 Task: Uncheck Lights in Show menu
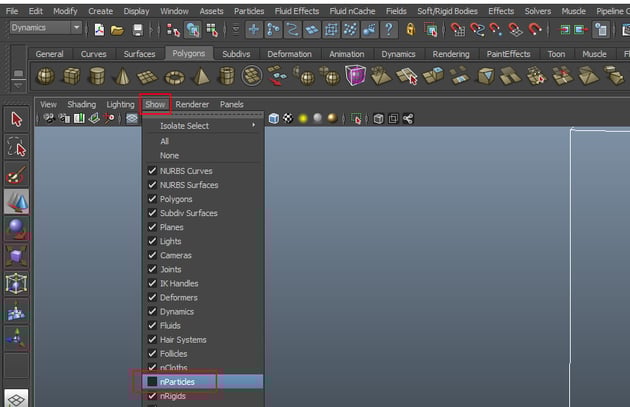[203, 241]
